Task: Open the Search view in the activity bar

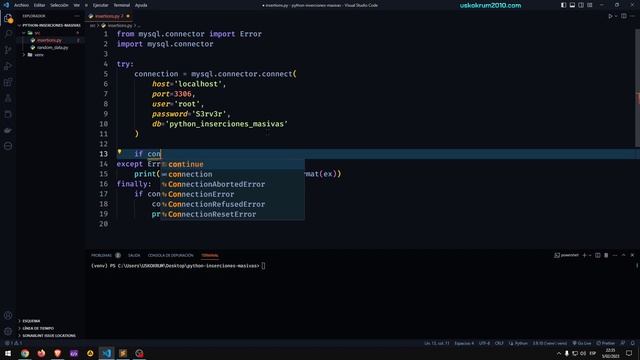Action: pyautogui.click(x=8, y=34)
